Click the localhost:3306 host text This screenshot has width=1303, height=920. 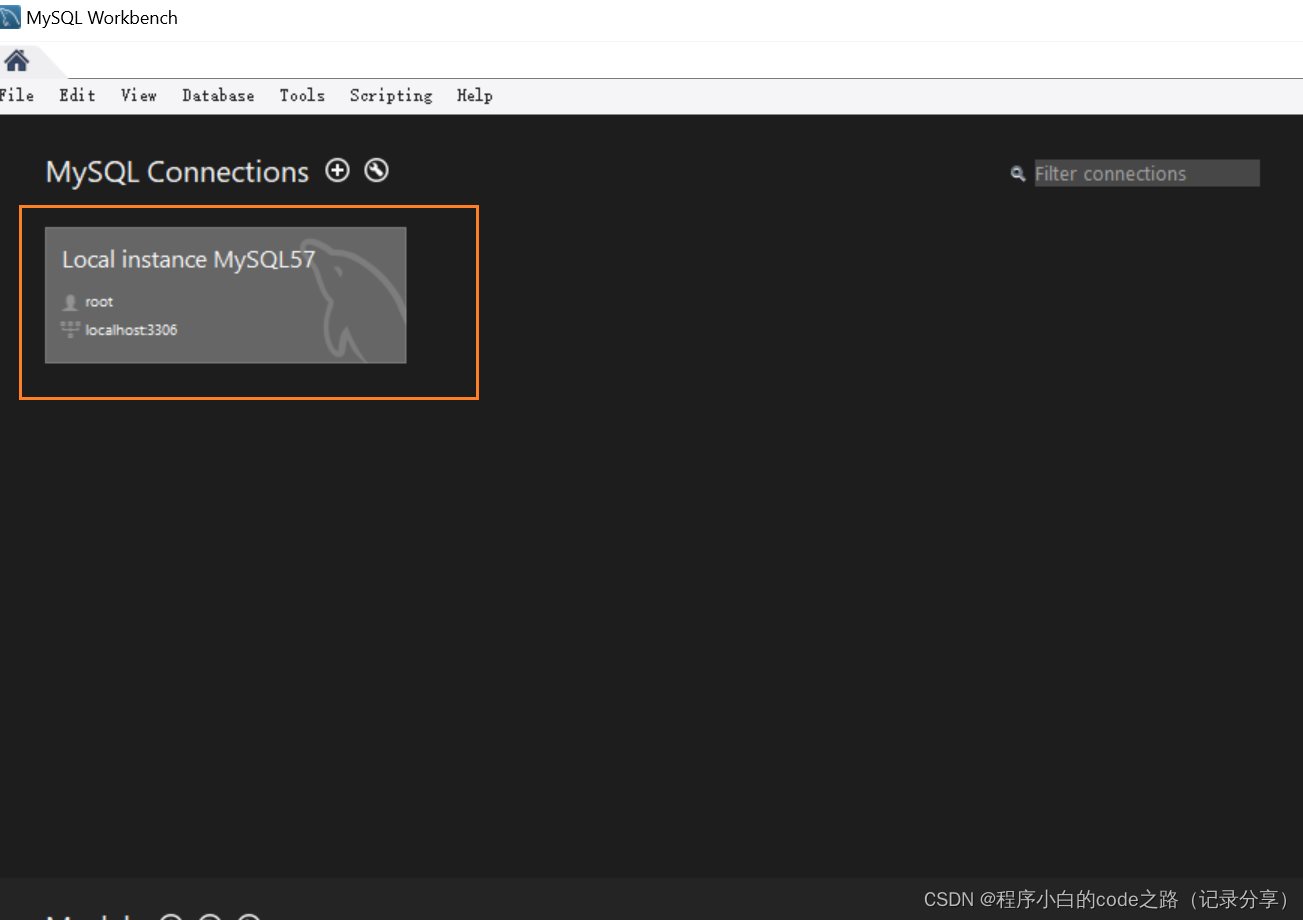[131, 330]
